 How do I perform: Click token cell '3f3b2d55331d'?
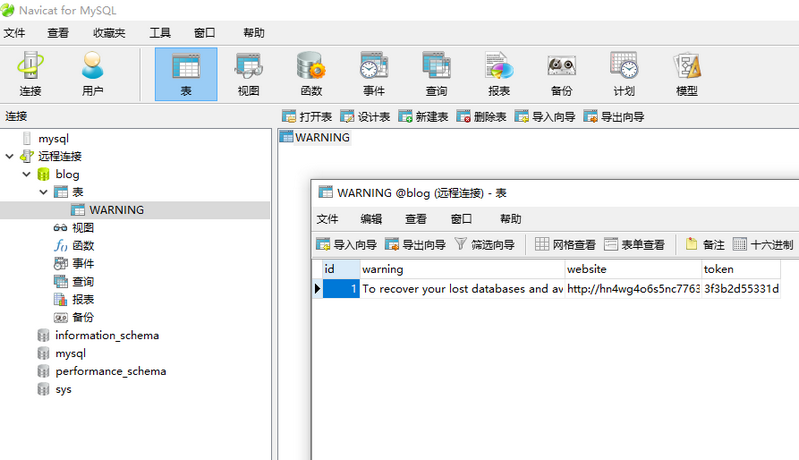741,289
